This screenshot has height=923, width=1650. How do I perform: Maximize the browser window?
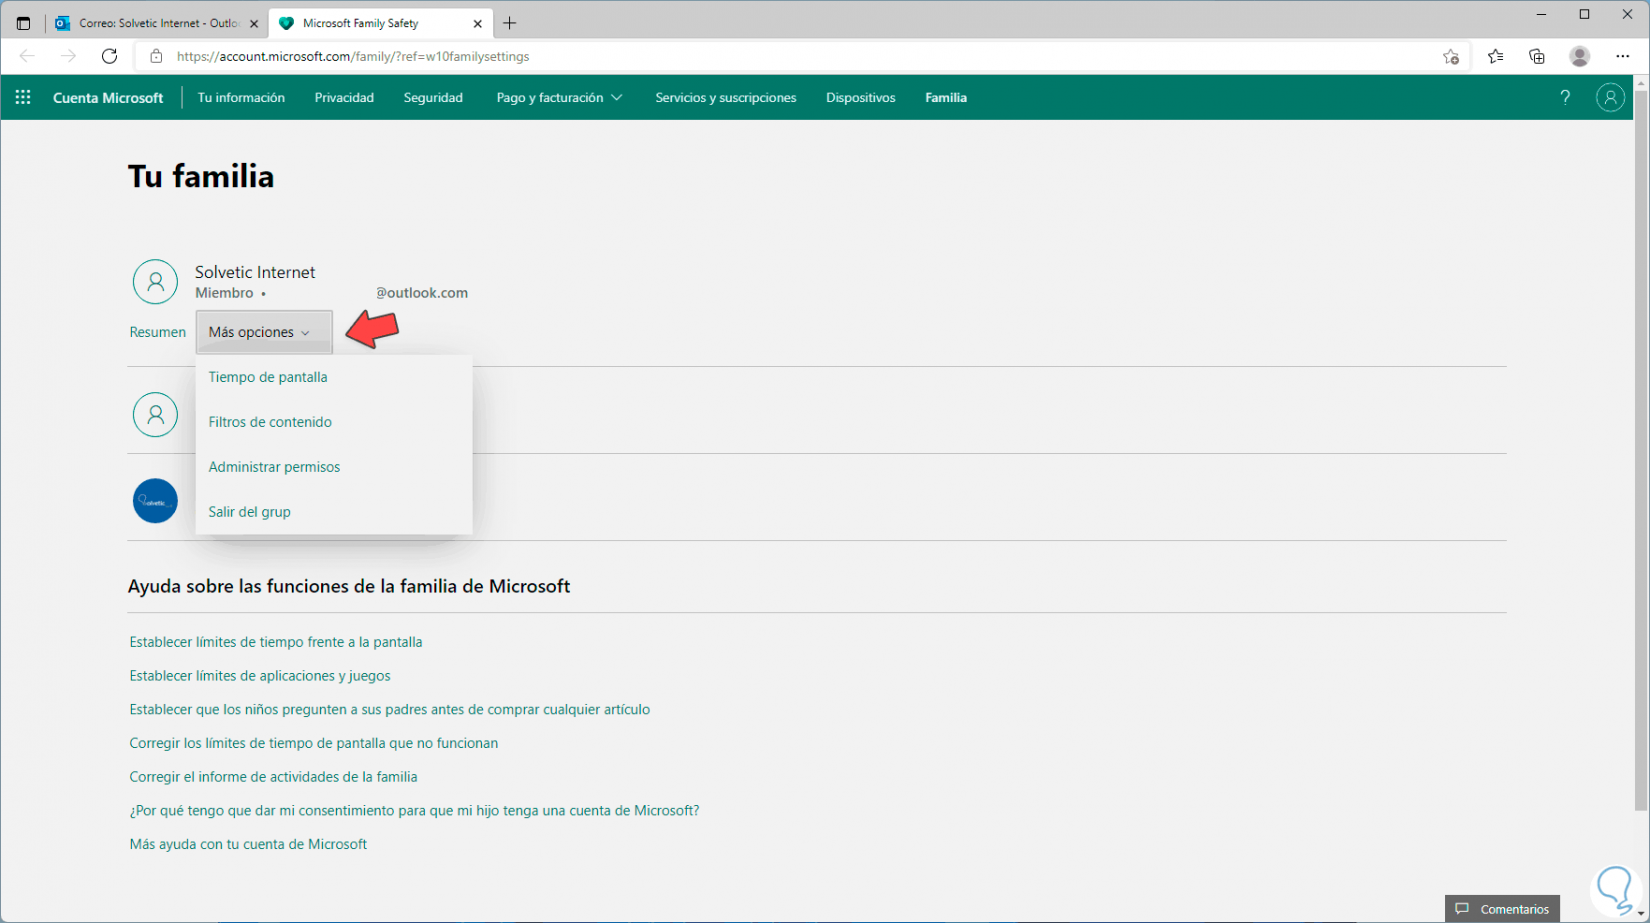click(1584, 14)
